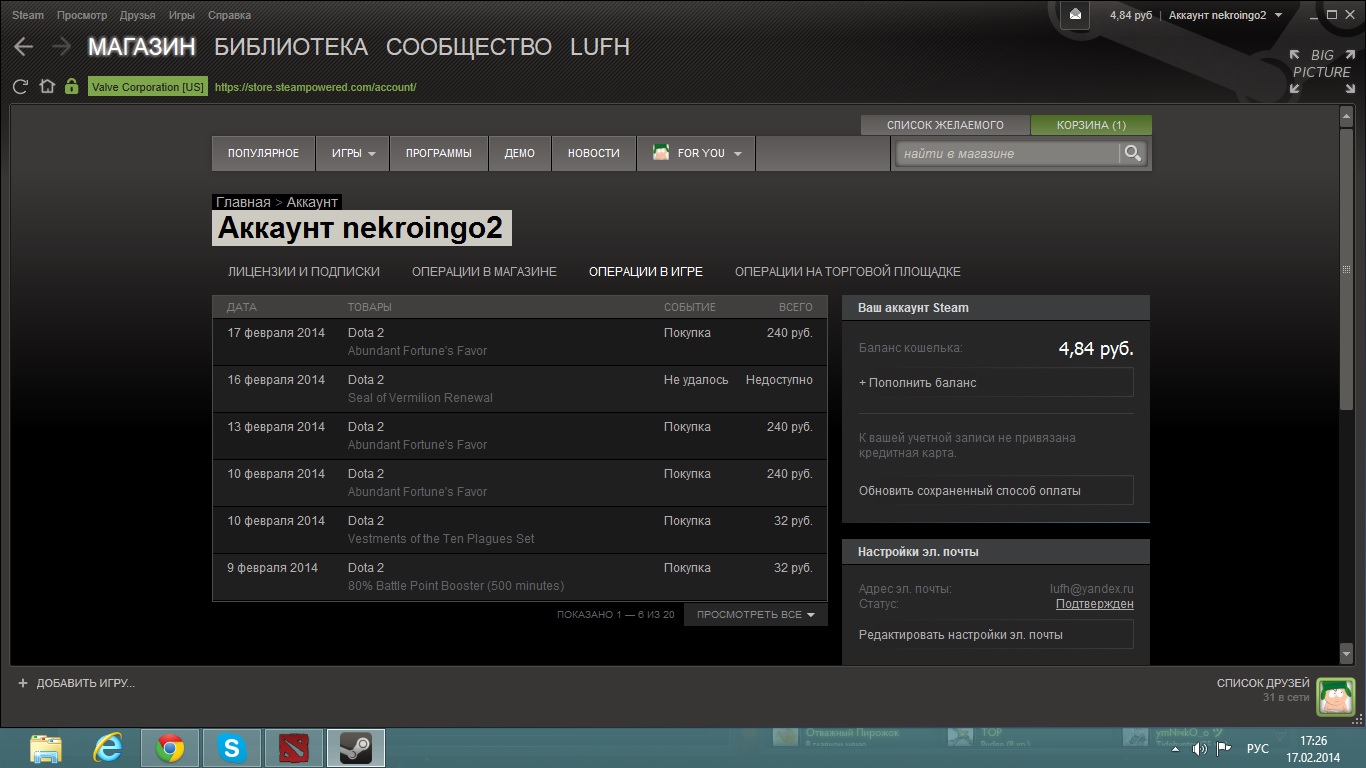Open the Steam menu
This screenshot has width=1366, height=768.
(x=28, y=15)
